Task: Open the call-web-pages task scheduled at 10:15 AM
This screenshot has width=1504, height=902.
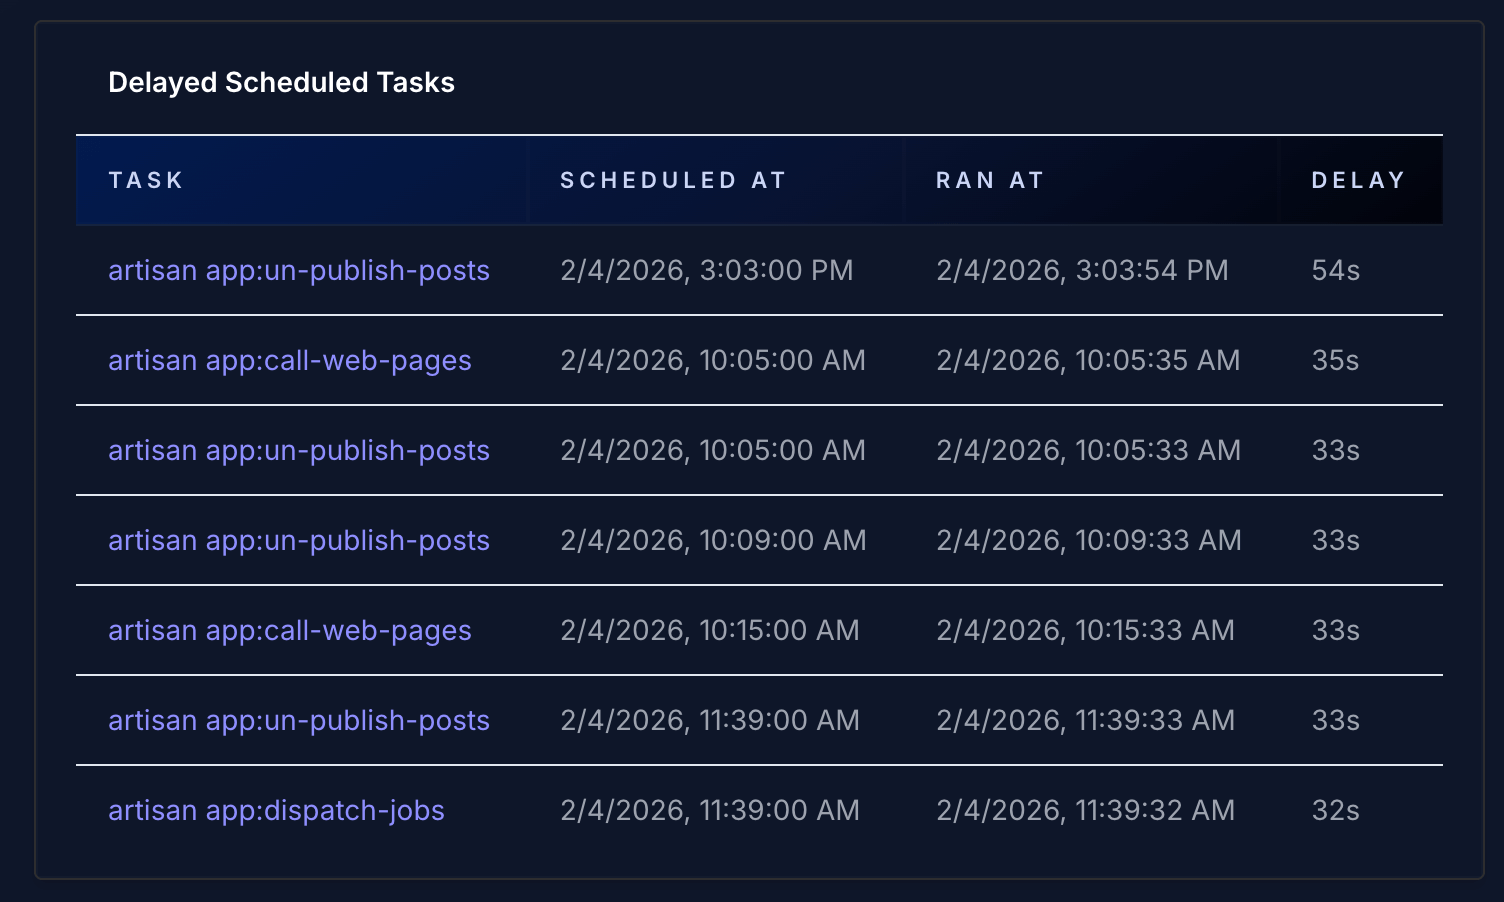Action: [289, 630]
